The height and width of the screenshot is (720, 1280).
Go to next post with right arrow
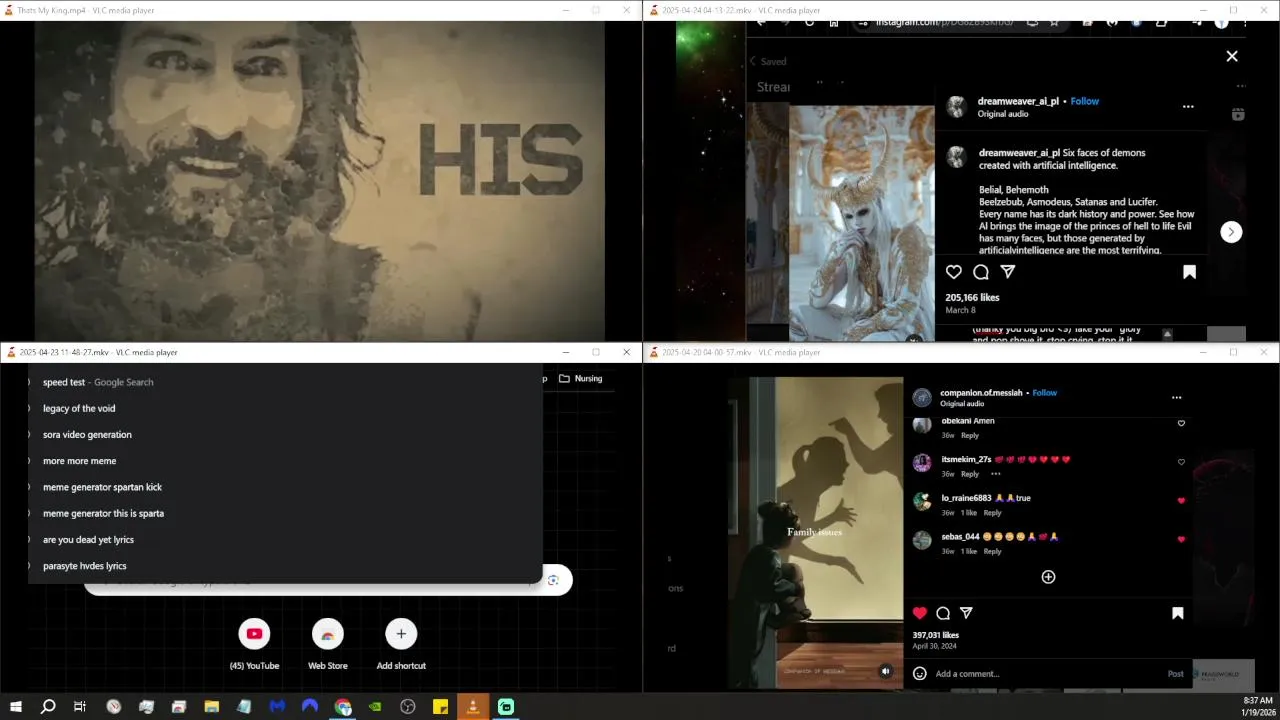click(x=1231, y=232)
